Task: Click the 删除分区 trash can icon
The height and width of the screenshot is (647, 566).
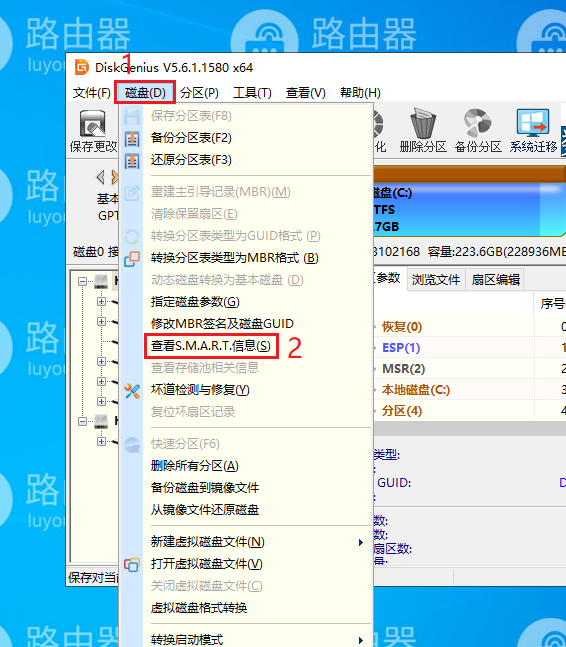Action: 423,123
